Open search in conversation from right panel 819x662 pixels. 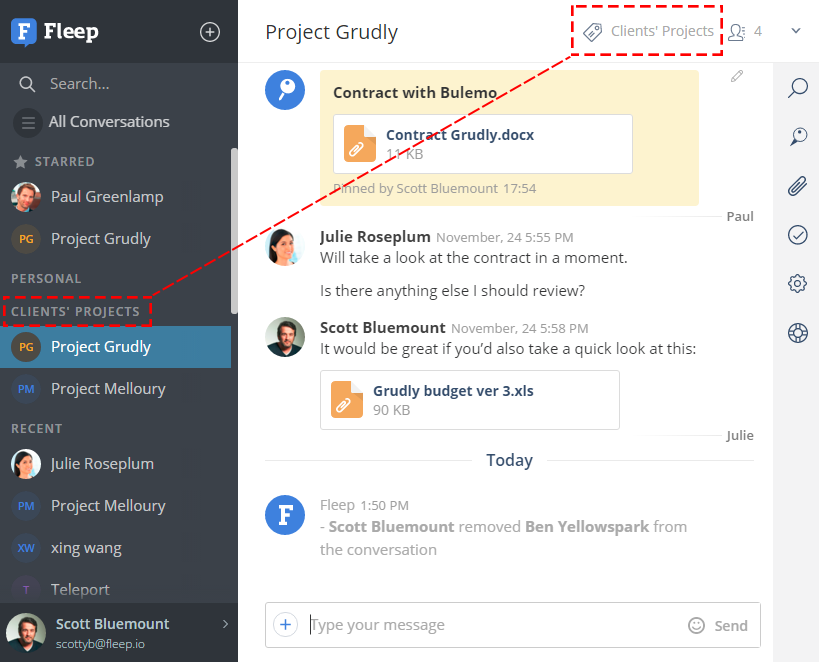[x=797, y=88]
